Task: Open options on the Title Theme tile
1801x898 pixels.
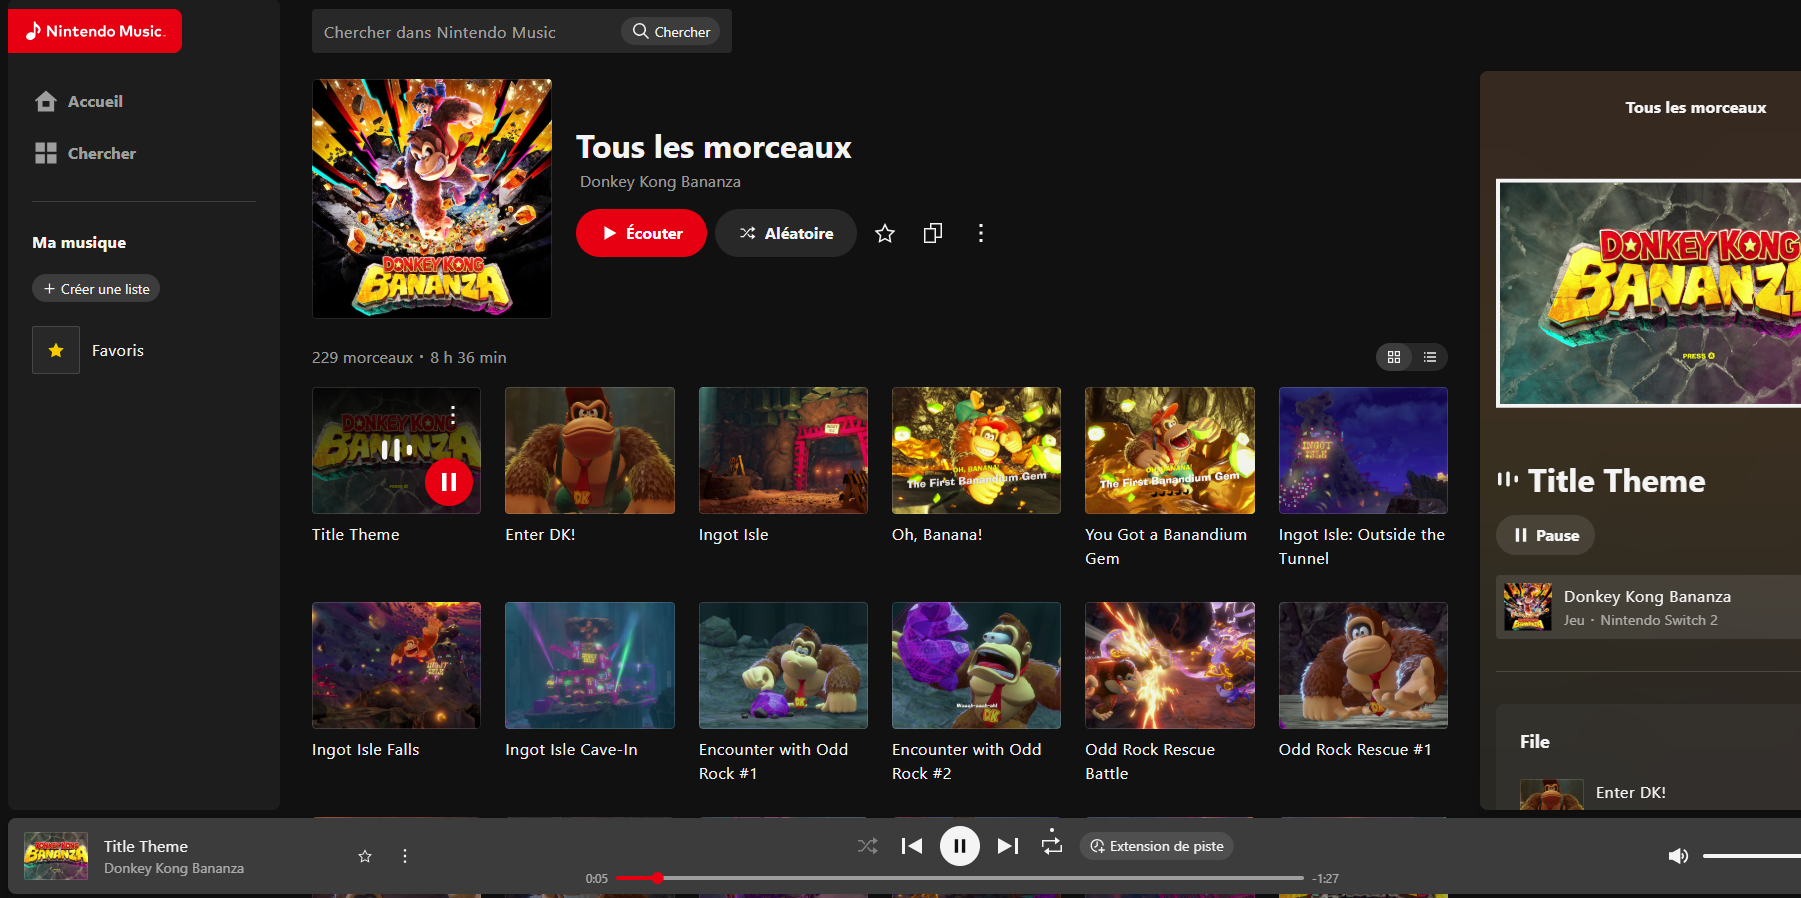Action: pyautogui.click(x=453, y=414)
